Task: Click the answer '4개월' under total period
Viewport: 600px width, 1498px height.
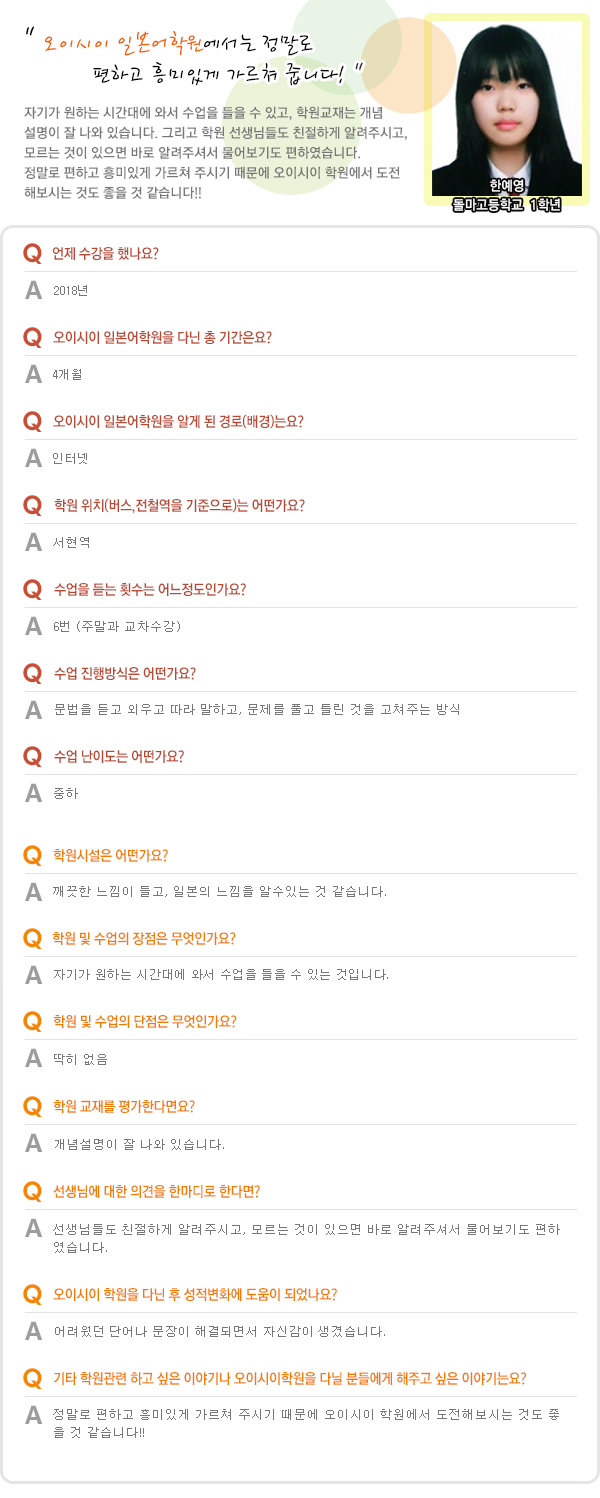Action: click(67, 375)
